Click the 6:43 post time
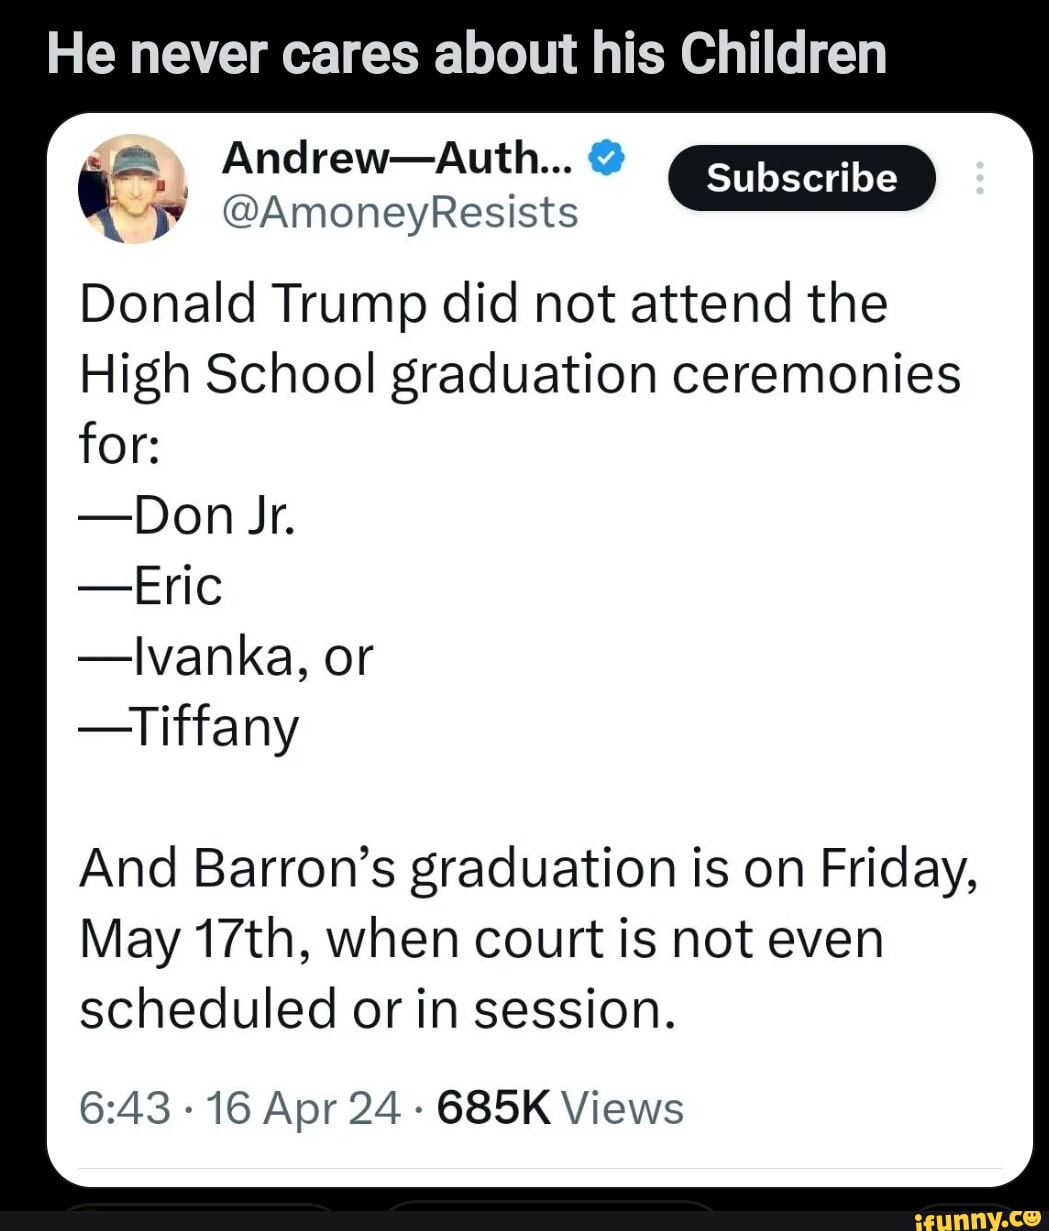The width and height of the screenshot is (1049, 1231). pos(125,1108)
